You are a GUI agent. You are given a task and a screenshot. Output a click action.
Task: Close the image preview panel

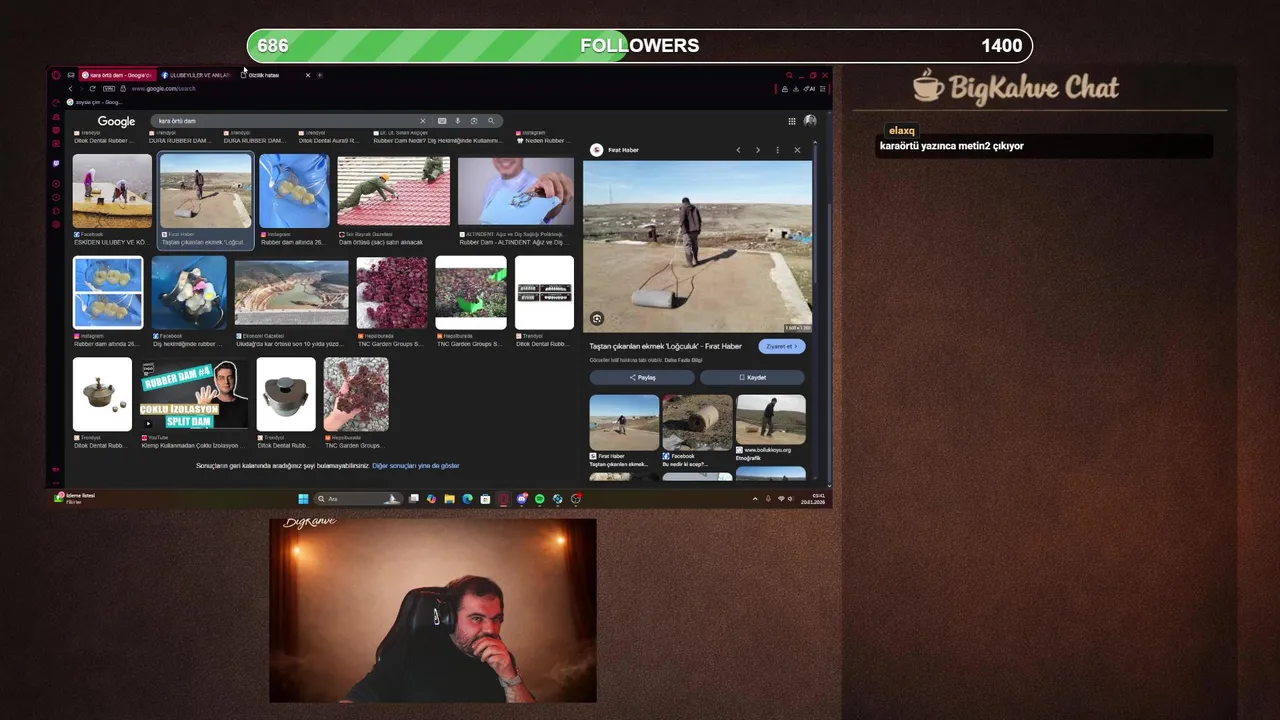797,150
